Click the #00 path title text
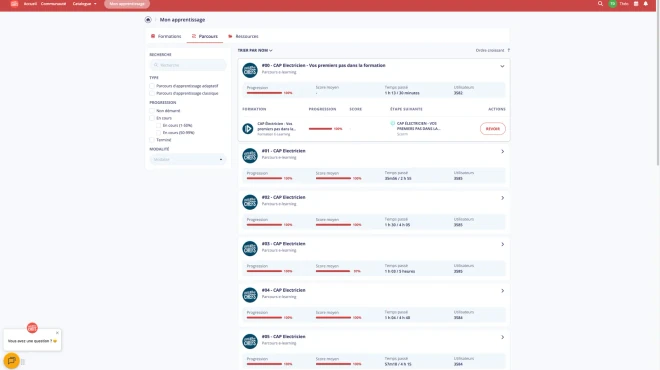Screen dimensions: 660x370 [323, 66]
